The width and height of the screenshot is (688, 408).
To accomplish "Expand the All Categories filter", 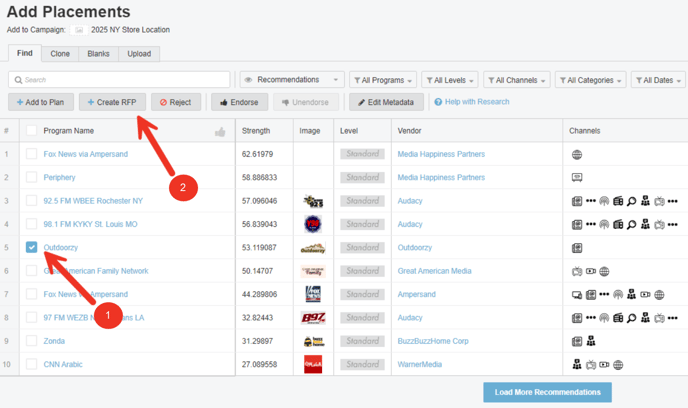I will coord(590,80).
